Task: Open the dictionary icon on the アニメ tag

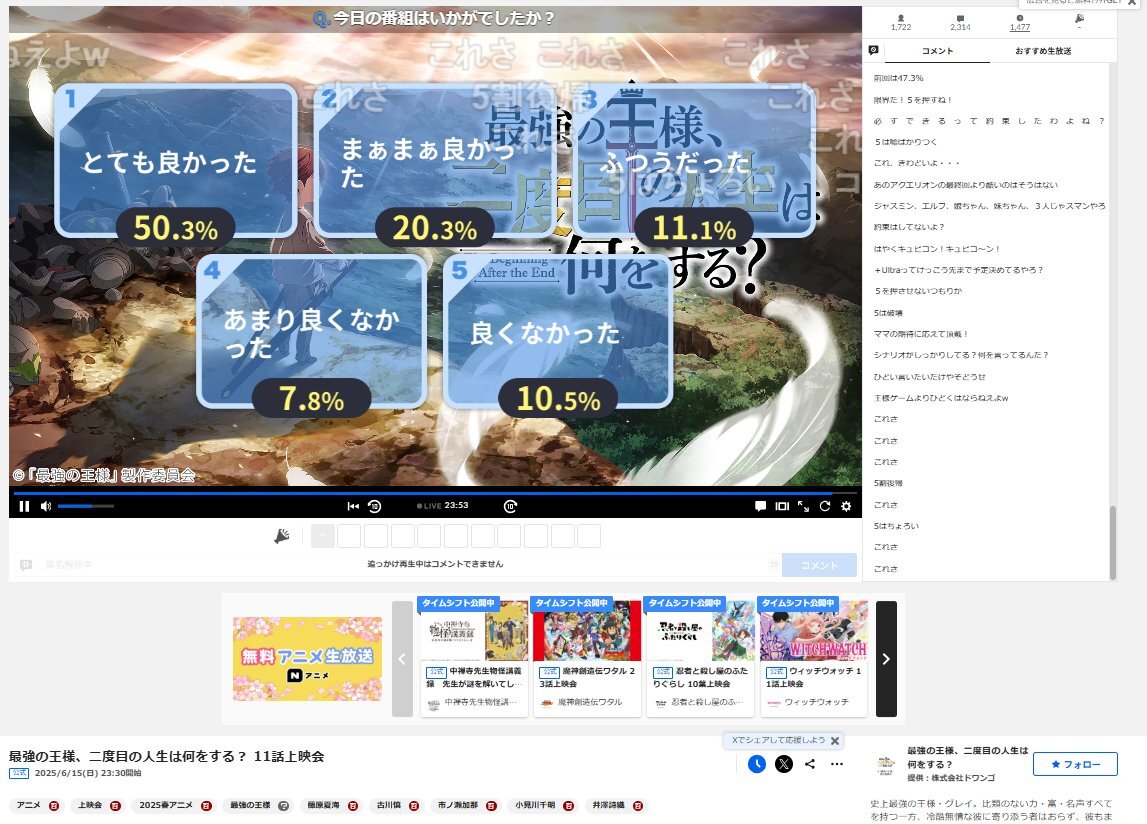Action: point(54,806)
